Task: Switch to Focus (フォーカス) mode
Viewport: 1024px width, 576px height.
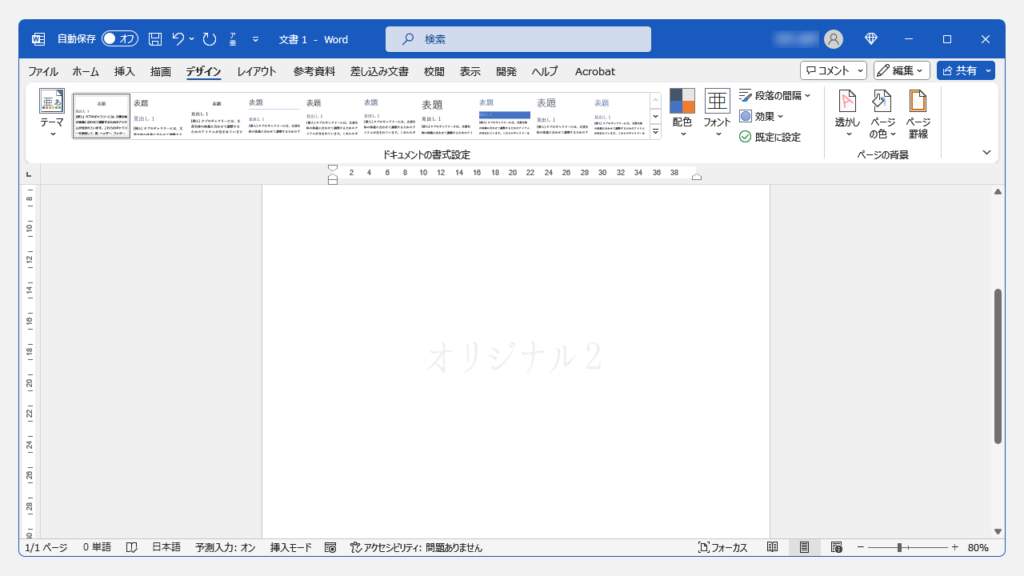Action: tap(722, 548)
